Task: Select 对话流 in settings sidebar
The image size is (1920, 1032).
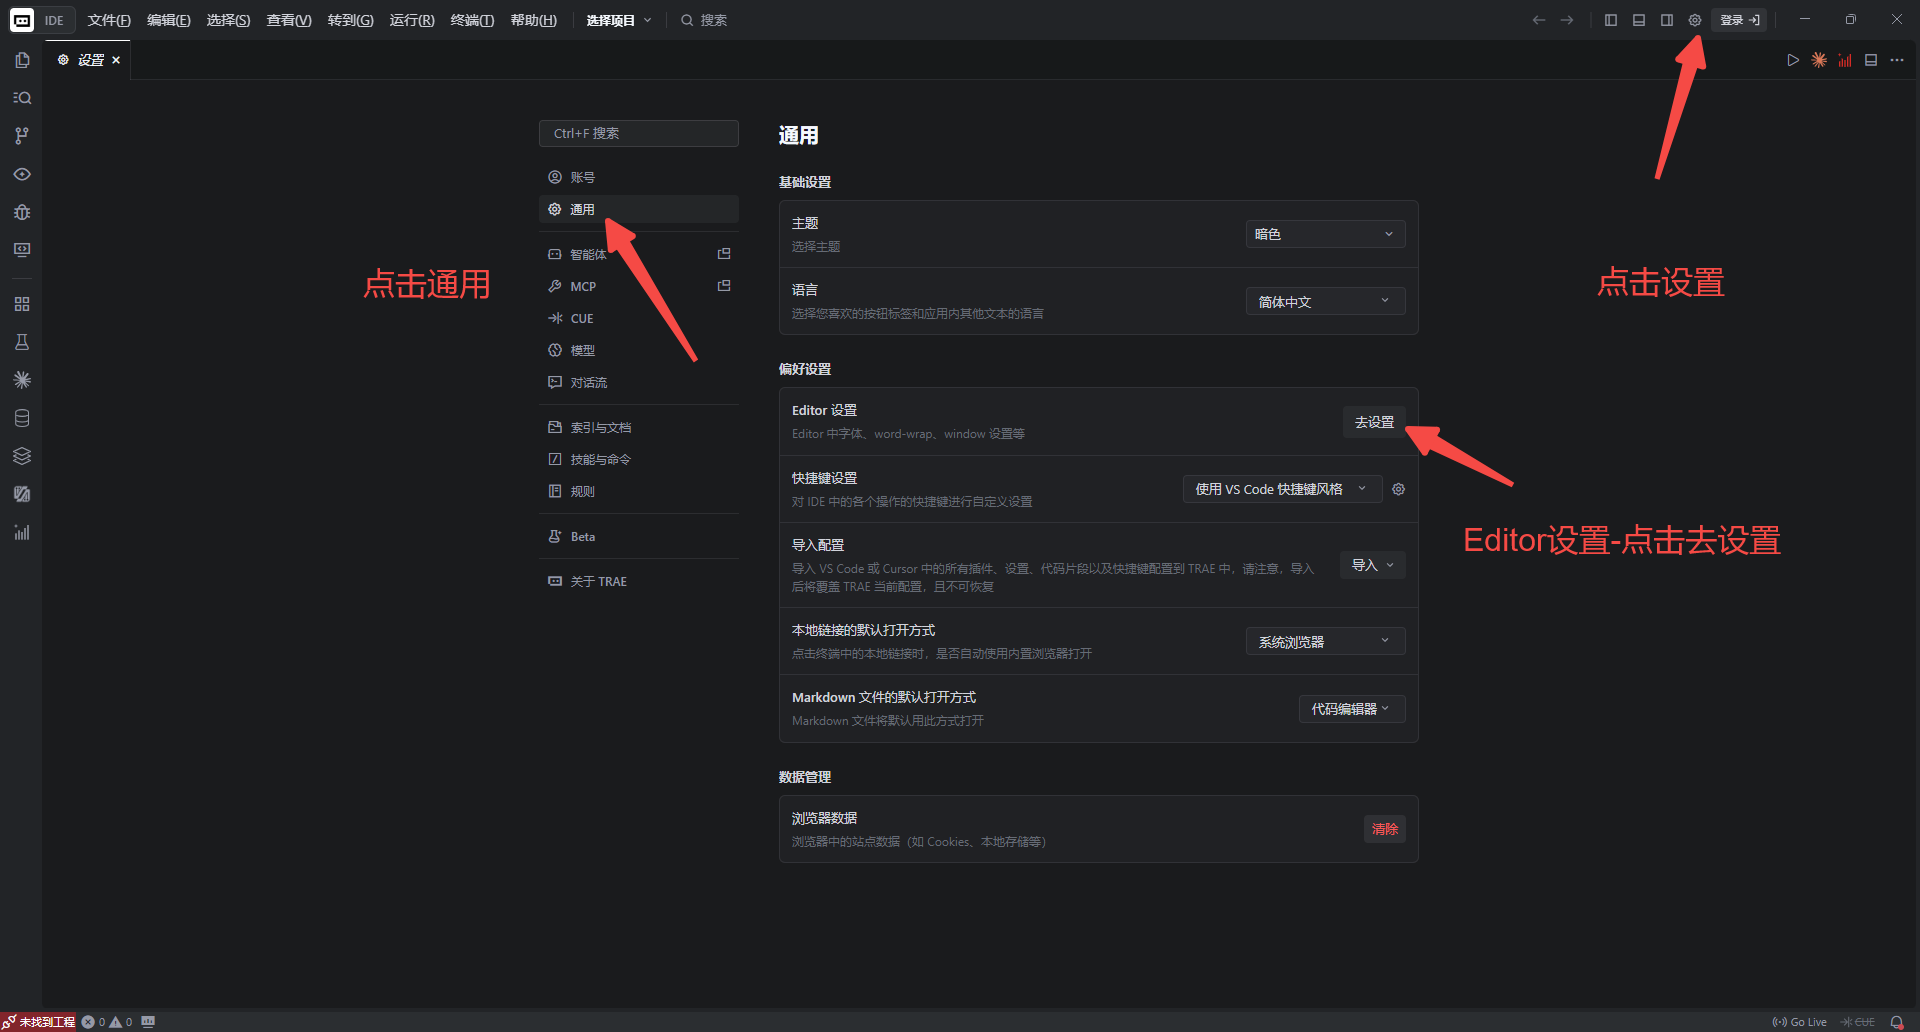Action: [639, 382]
